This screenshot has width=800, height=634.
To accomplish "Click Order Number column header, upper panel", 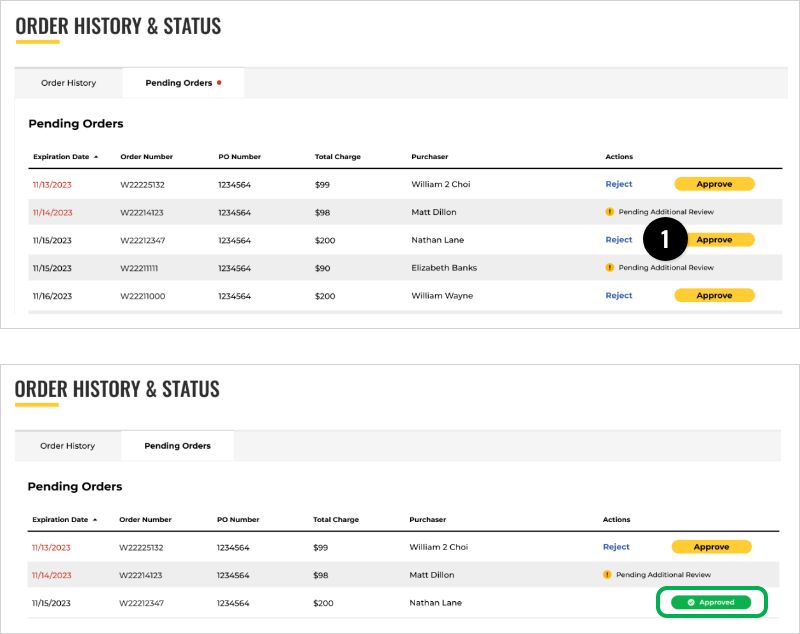I will (x=146, y=157).
